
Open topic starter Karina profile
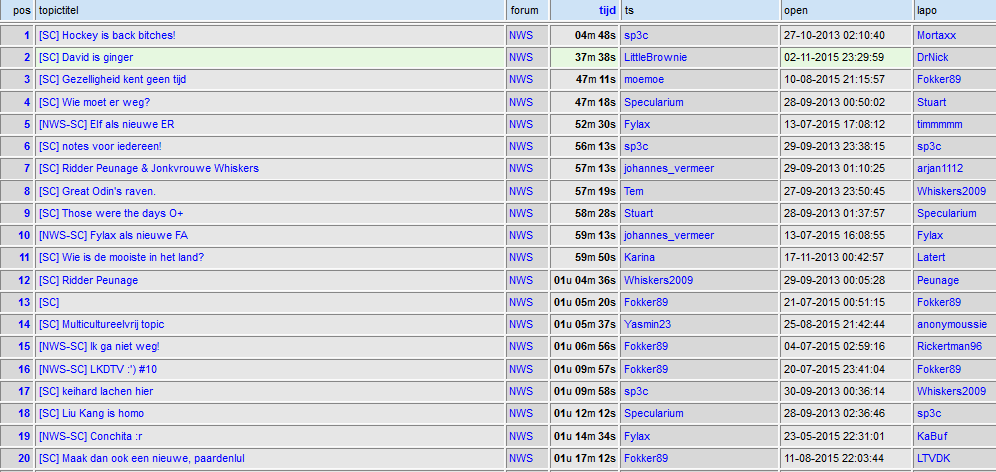click(639, 258)
